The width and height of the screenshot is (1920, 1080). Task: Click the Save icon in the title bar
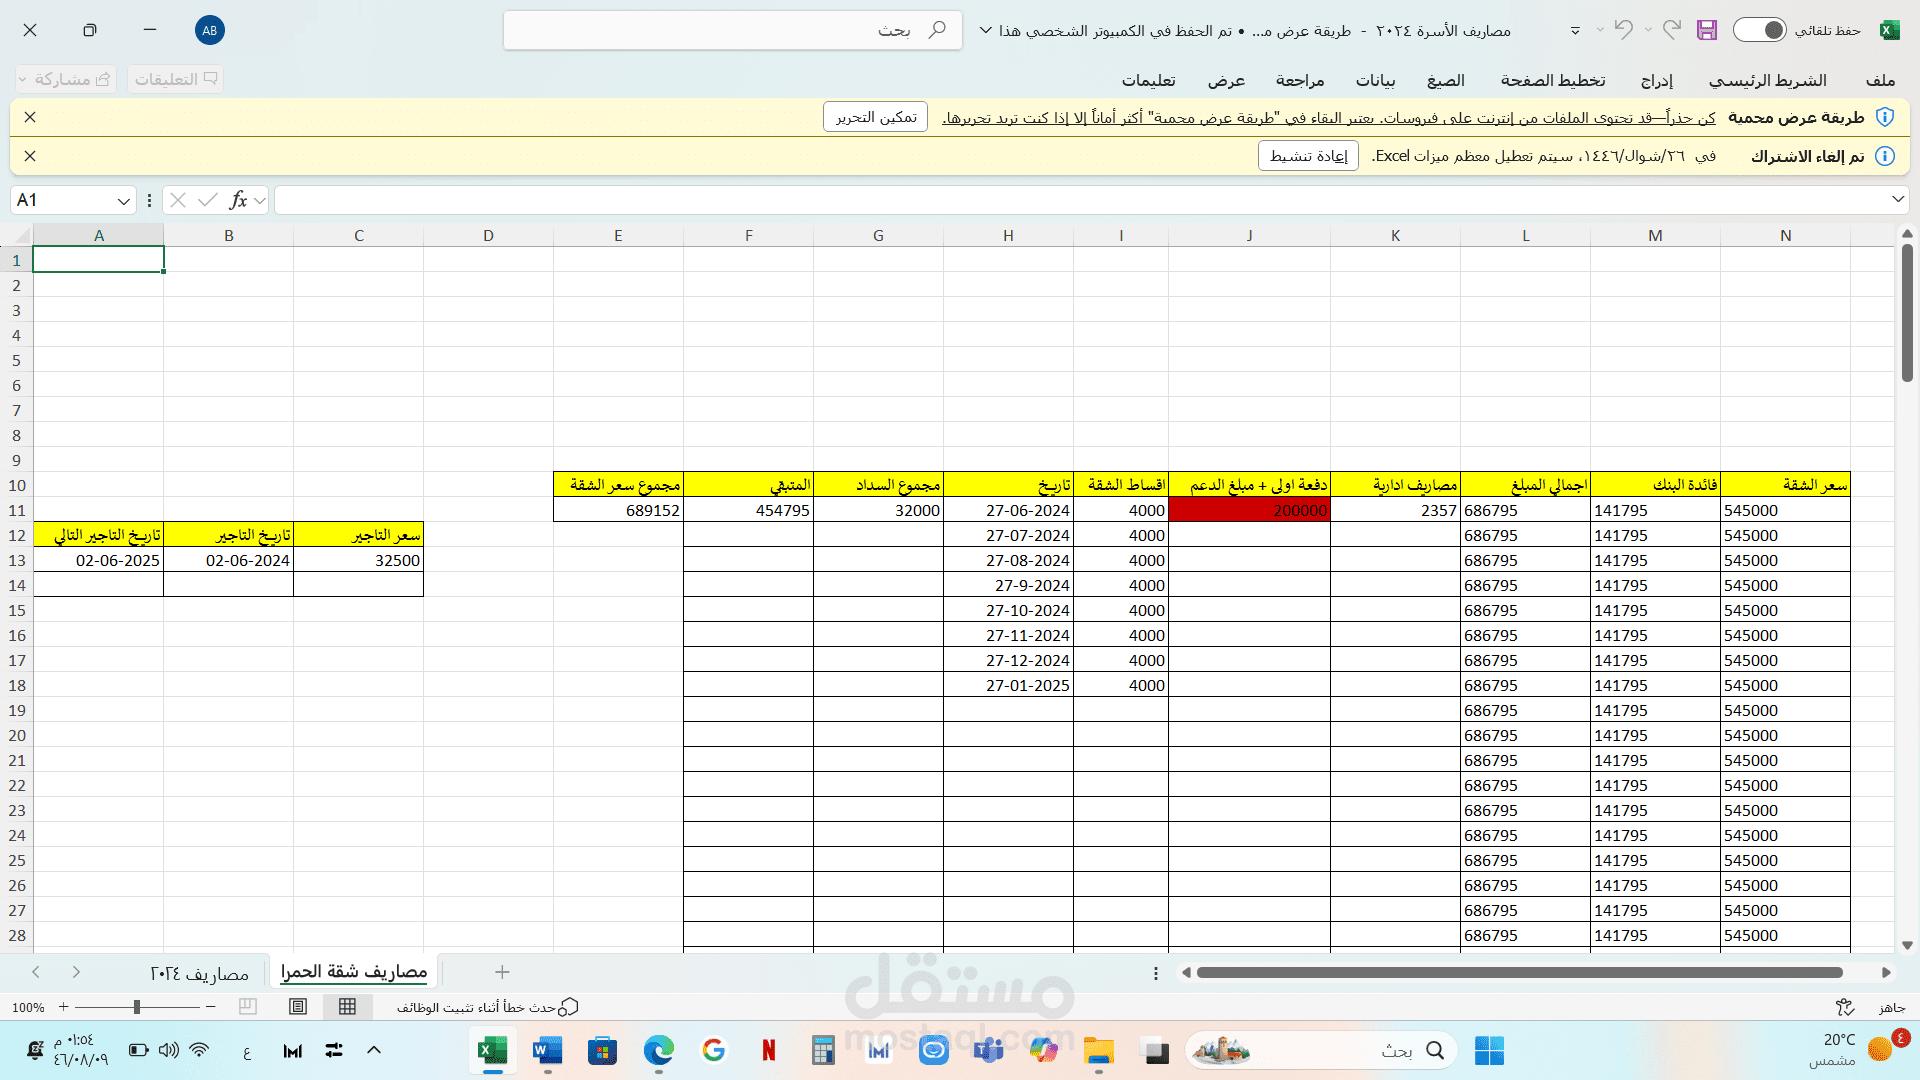[x=1706, y=30]
